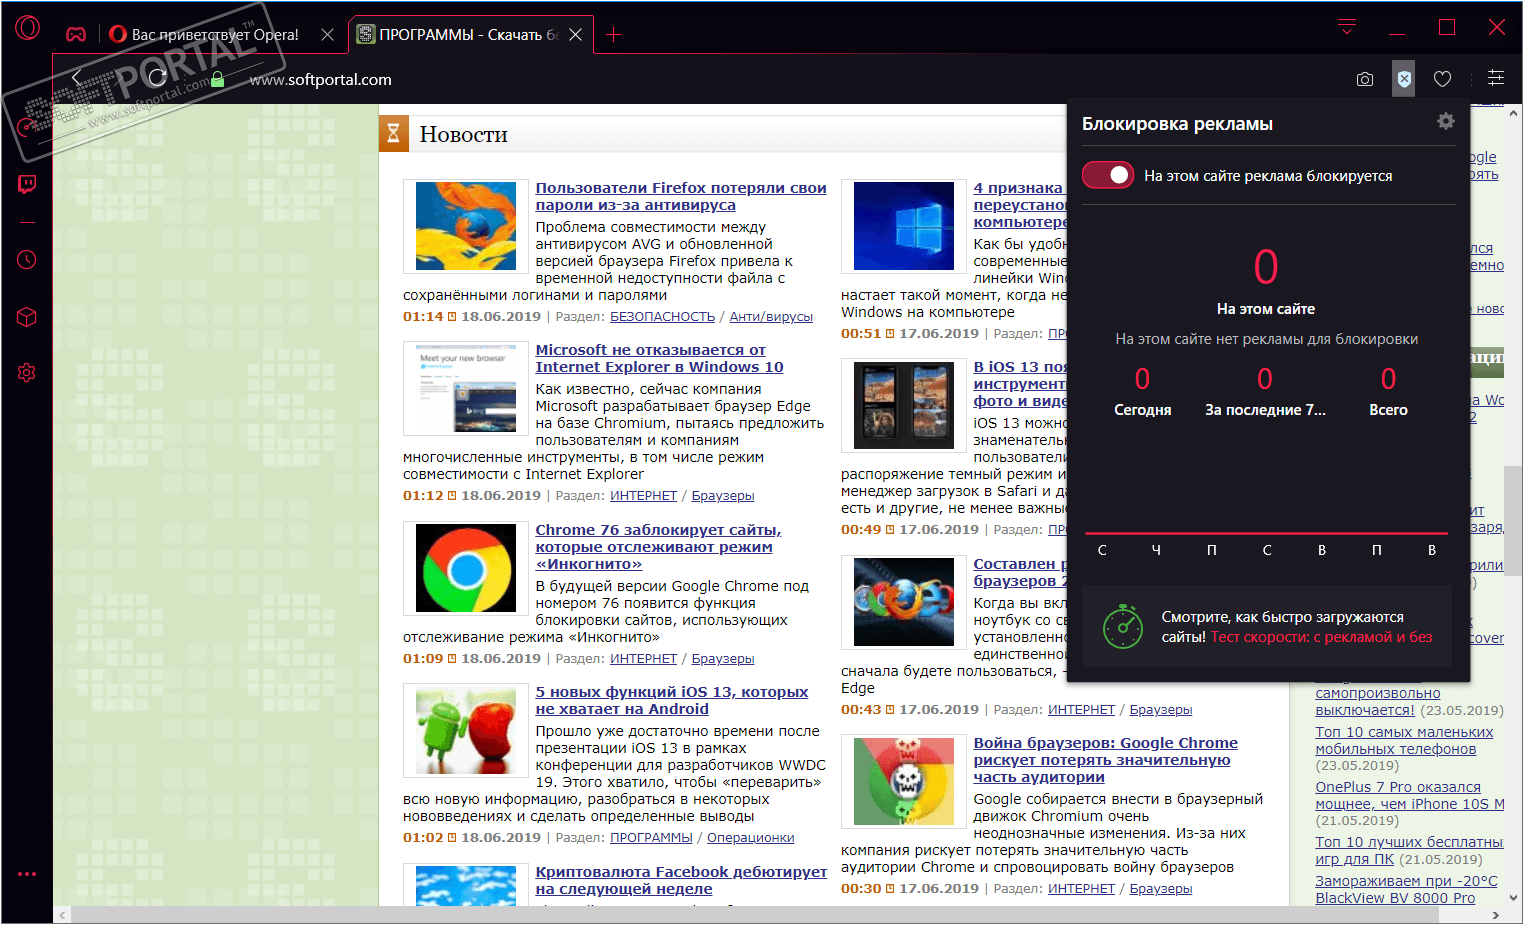
Task: Click the iOS 13 phones thumbnail
Action: (x=904, y=405)
